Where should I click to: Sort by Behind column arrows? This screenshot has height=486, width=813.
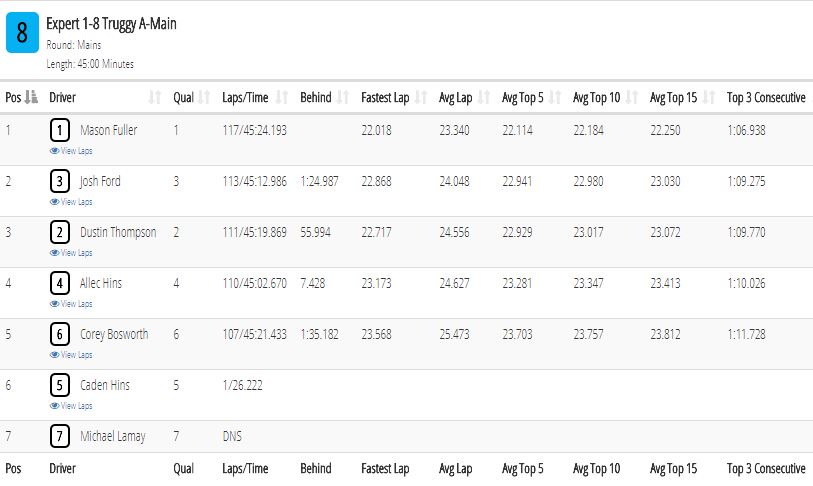(x=343, y=97)
